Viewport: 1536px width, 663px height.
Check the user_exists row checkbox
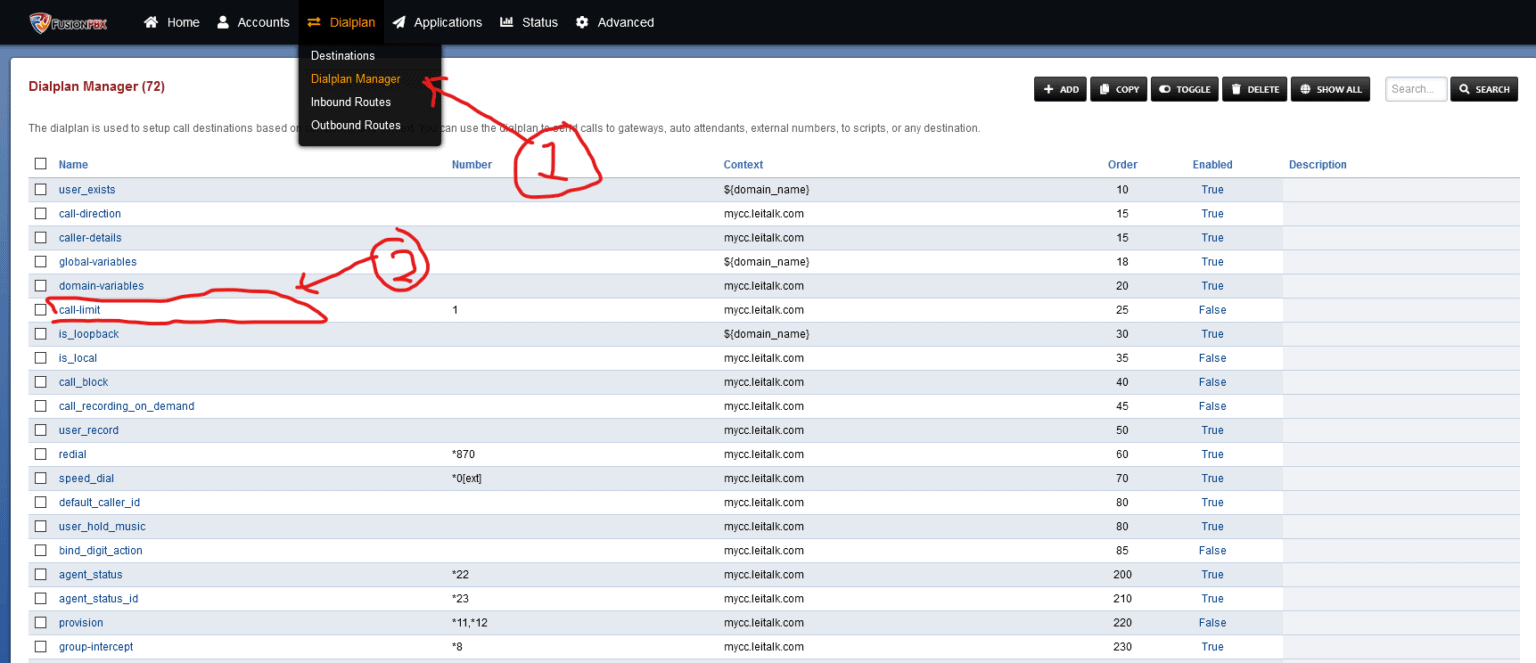click(41, 190)
